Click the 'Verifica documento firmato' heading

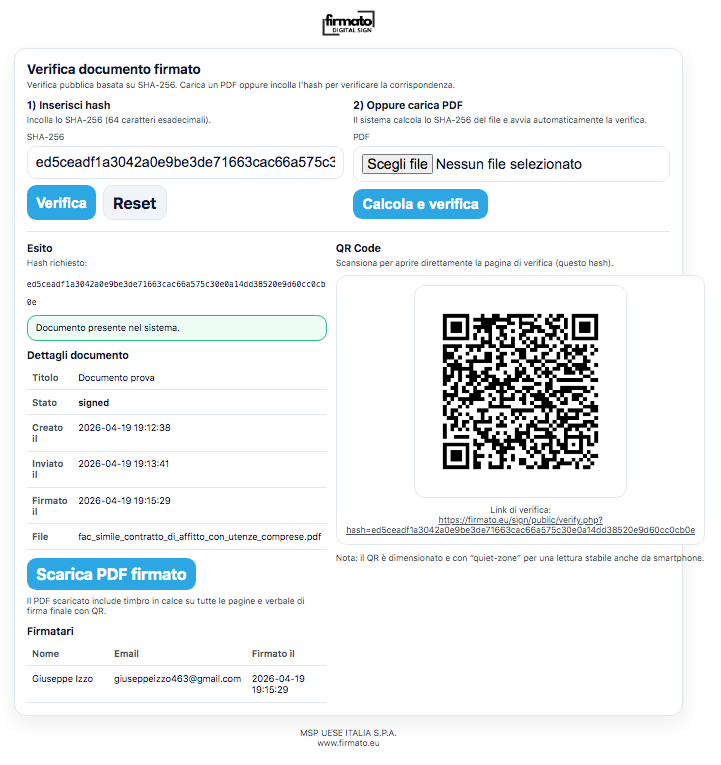[114, 69]
